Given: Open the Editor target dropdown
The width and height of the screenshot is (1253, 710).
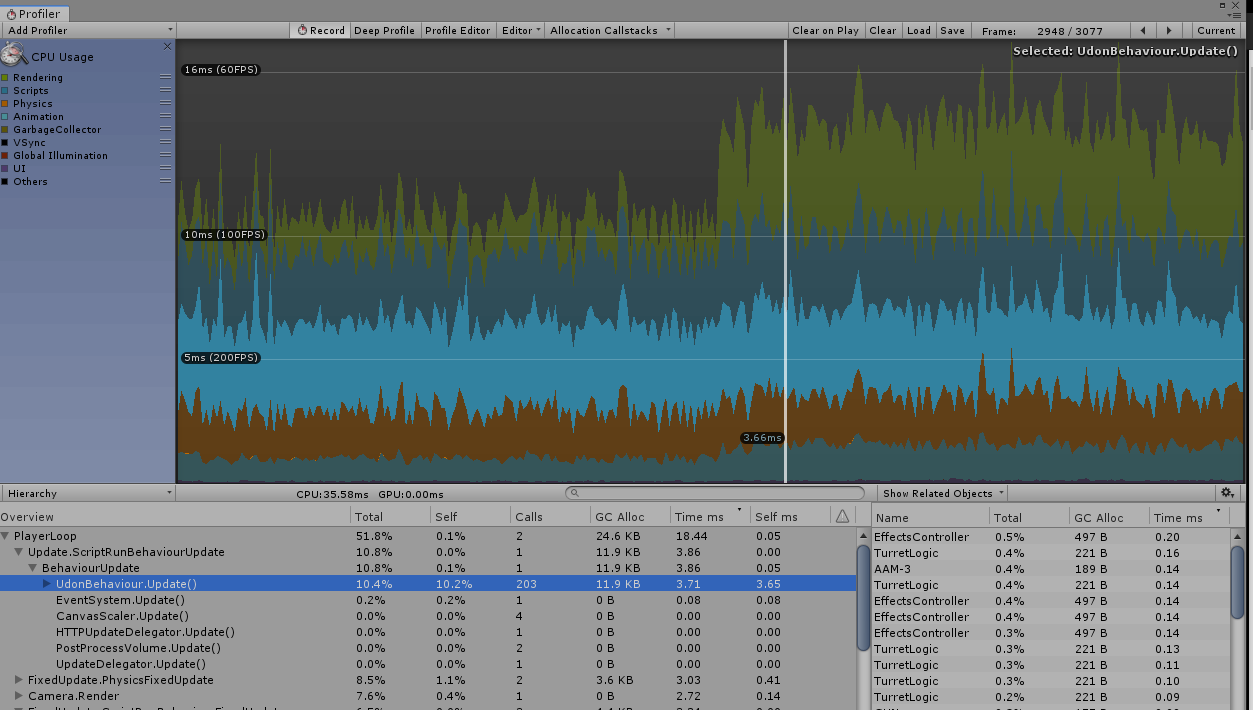Looking at the screenshot, I should pyautogui.click(x=521, y=30).
